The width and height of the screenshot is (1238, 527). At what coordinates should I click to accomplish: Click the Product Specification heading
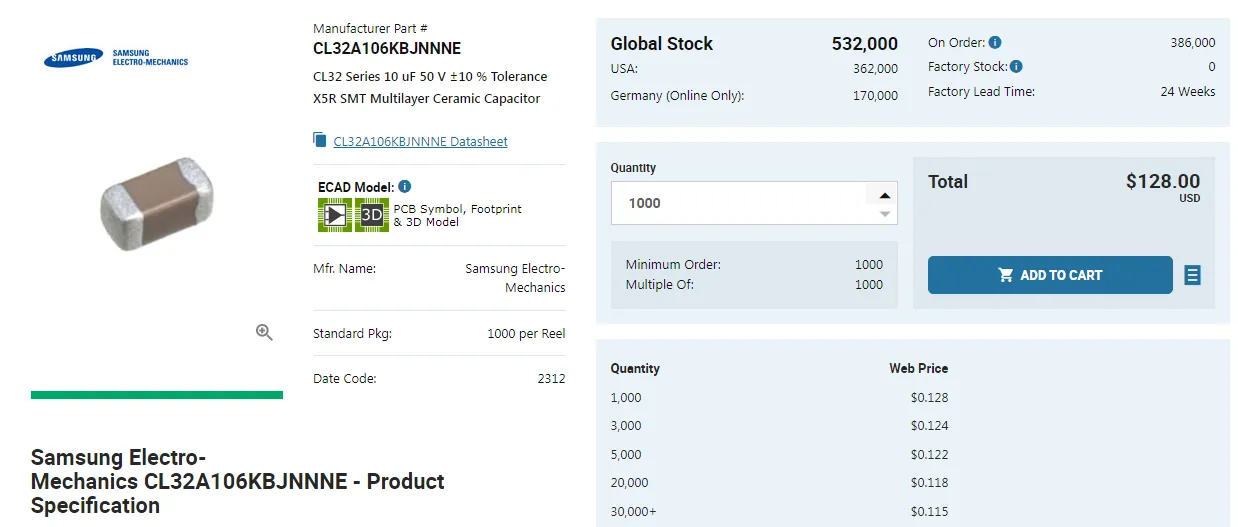click(238, 481)
